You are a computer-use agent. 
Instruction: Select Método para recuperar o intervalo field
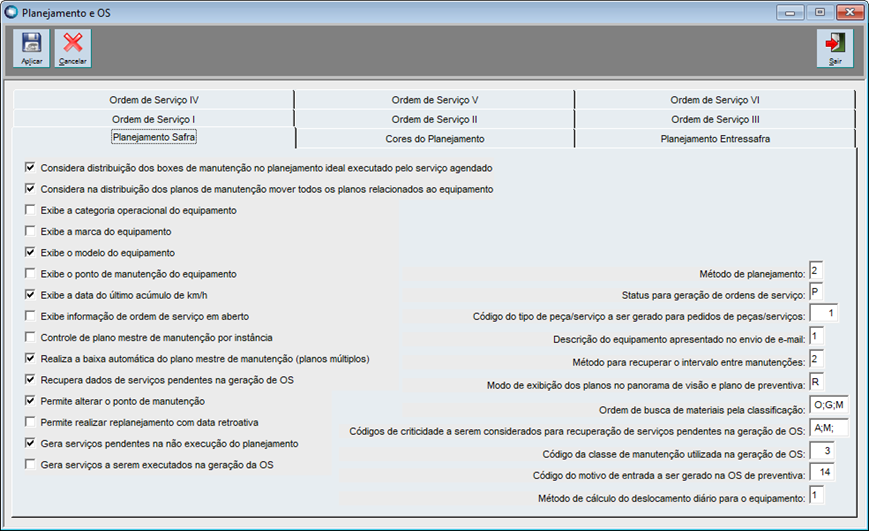pos(816,359)
